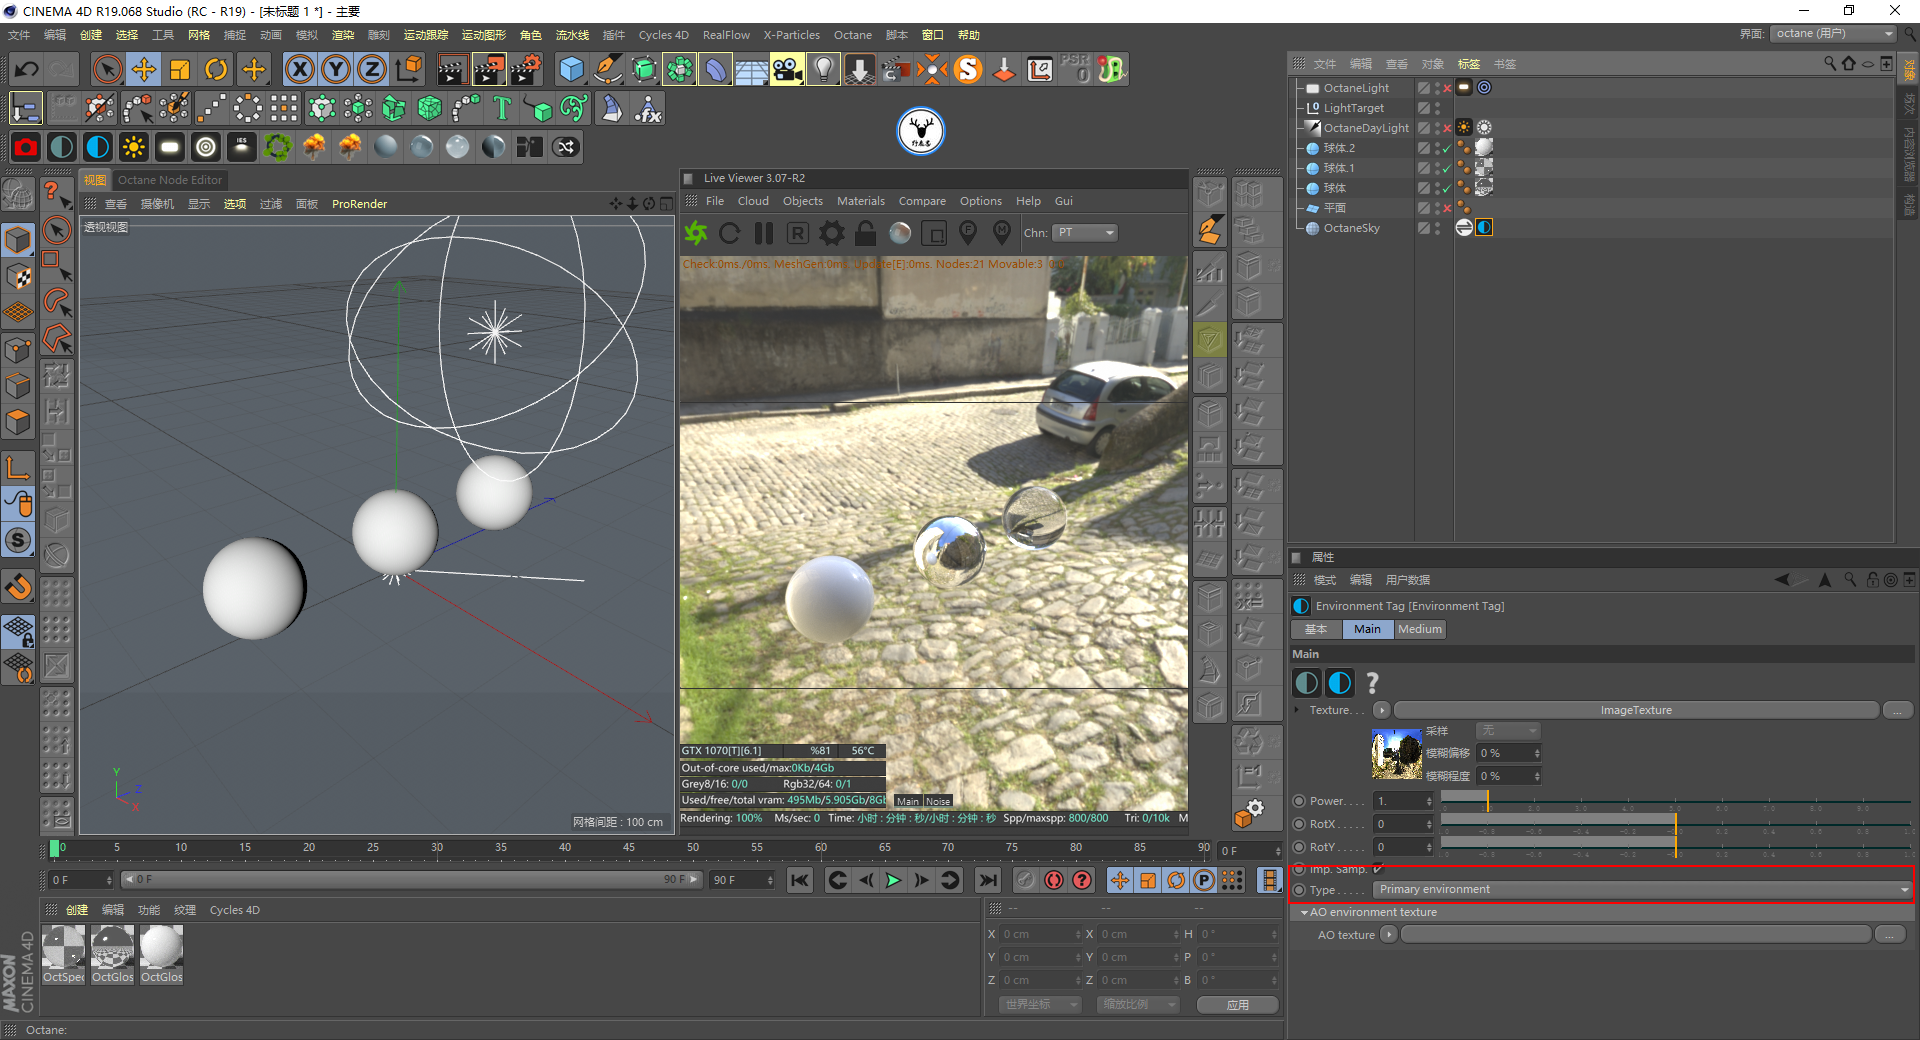Viewport: 1920px width, 1040px height.
Task: Toggle the Z axis lock
Action: (372, 69)
